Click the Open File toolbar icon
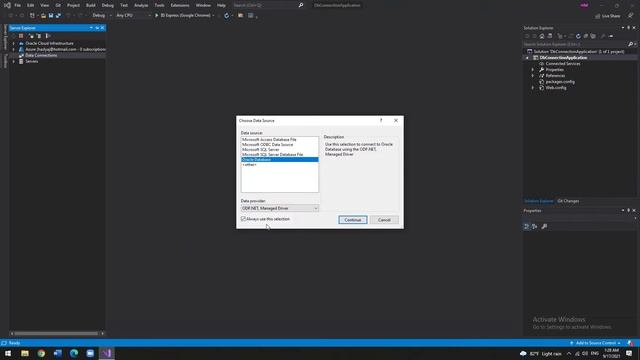Viewport: 640px width, 360px height. (43, 16)
